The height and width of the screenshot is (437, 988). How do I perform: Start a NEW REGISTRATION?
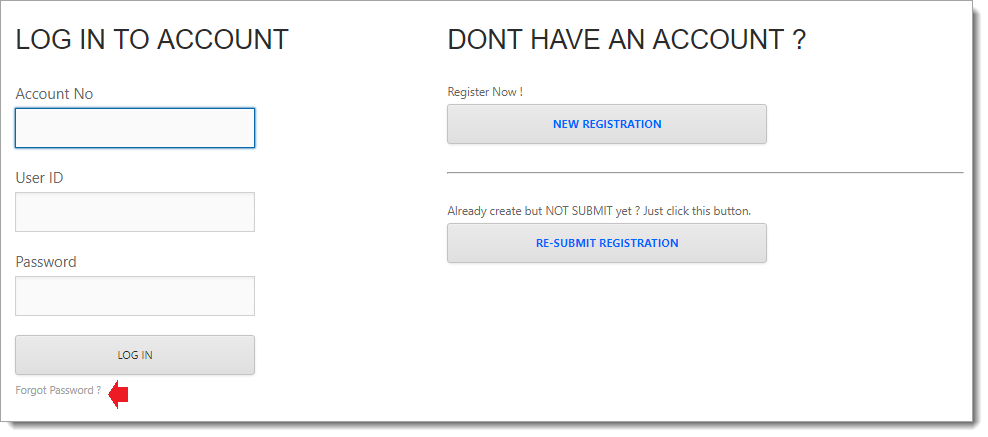[606, 124]
